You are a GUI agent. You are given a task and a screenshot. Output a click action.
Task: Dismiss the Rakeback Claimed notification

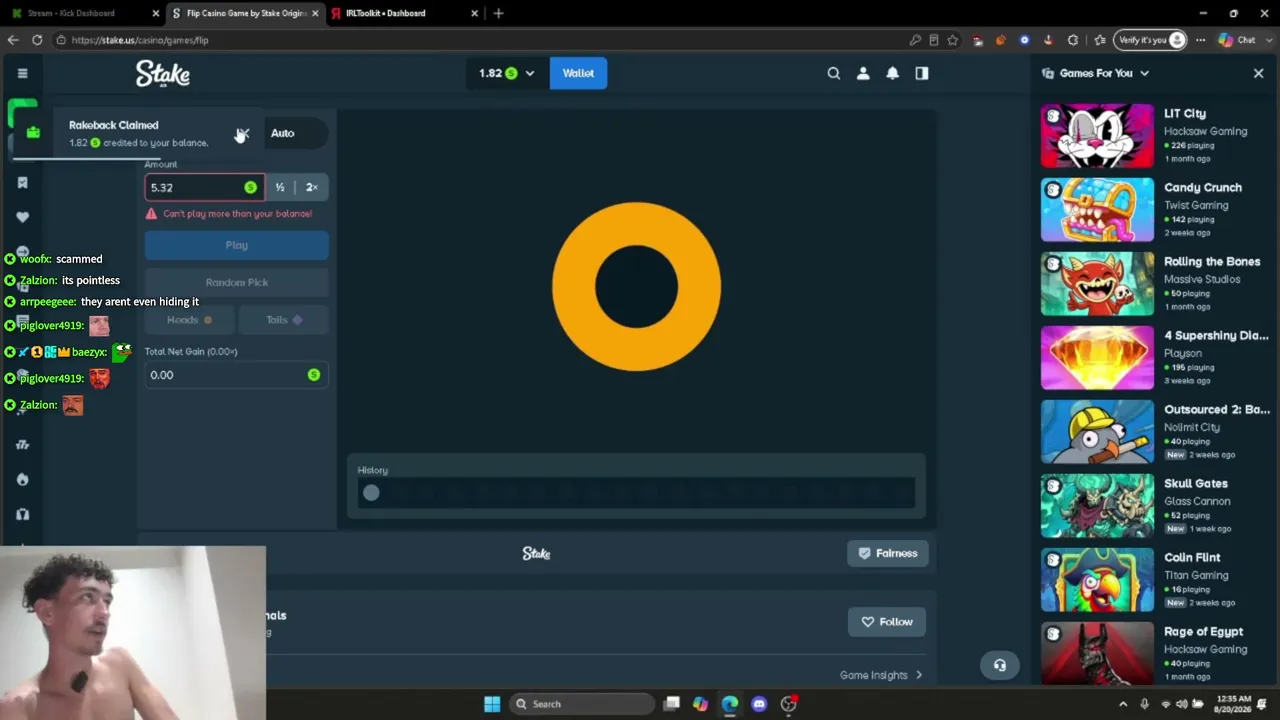[242, 134]
